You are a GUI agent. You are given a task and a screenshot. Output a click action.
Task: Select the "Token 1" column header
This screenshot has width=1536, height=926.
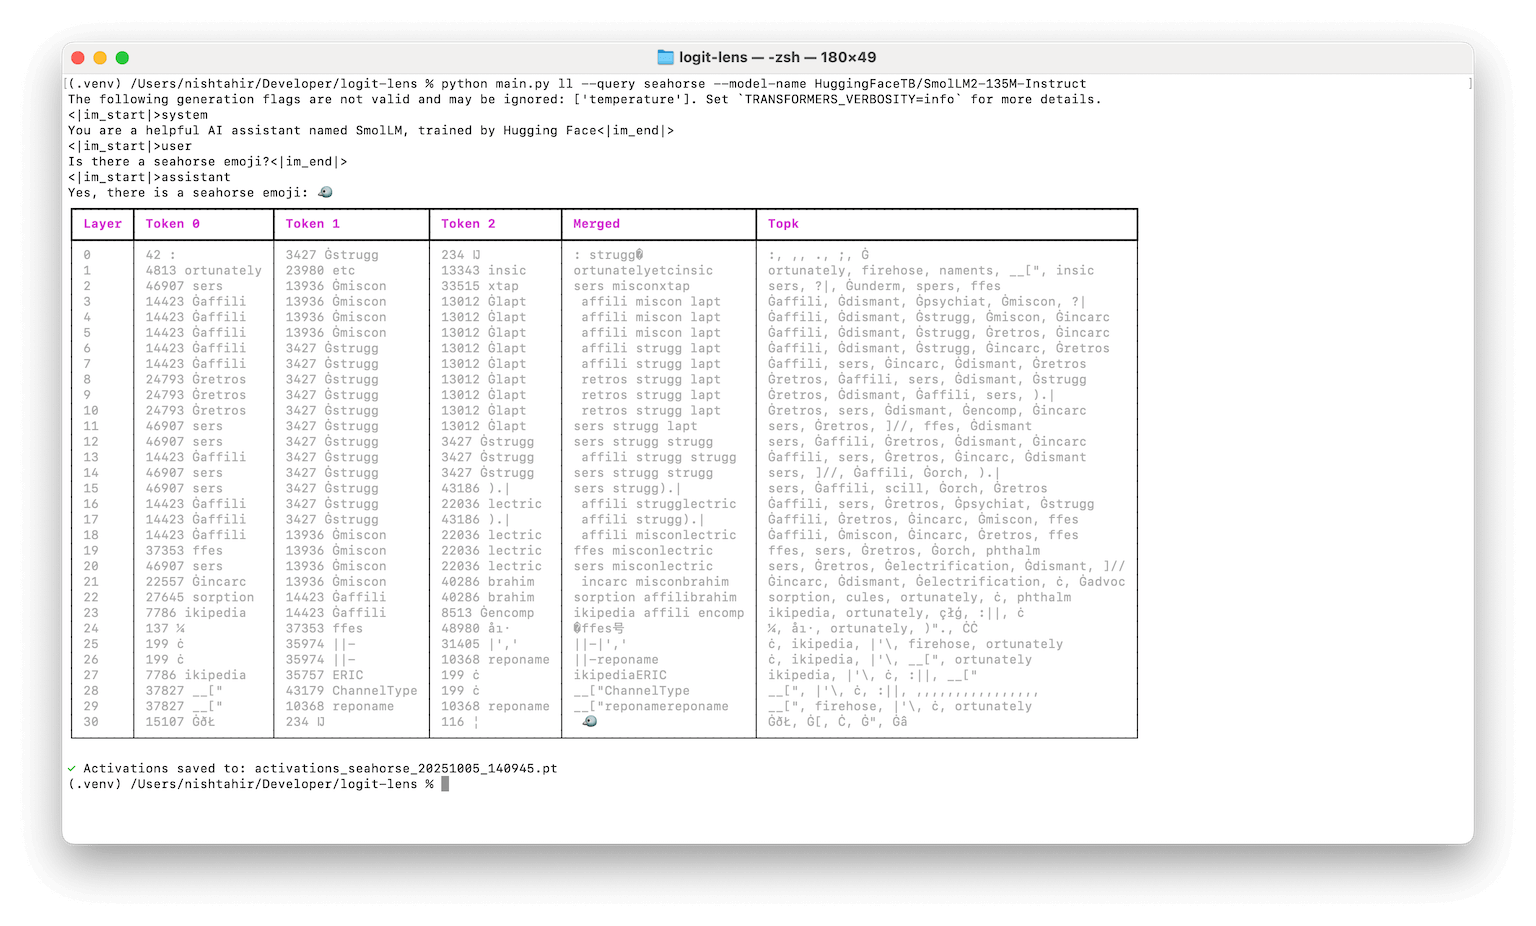[x=312, y=224]
